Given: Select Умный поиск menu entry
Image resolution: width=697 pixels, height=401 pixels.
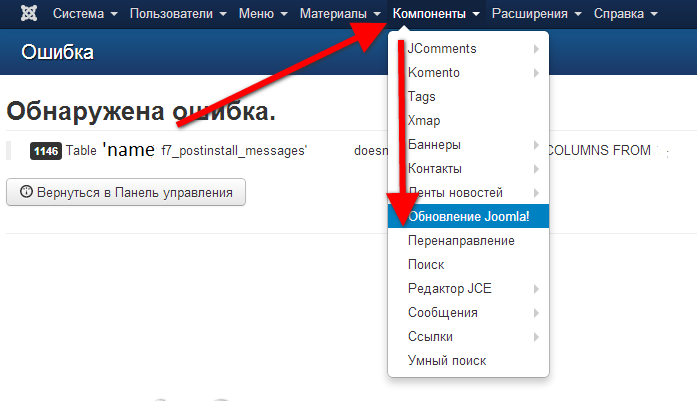Looking at the screenshot, I should click(447, 361).
